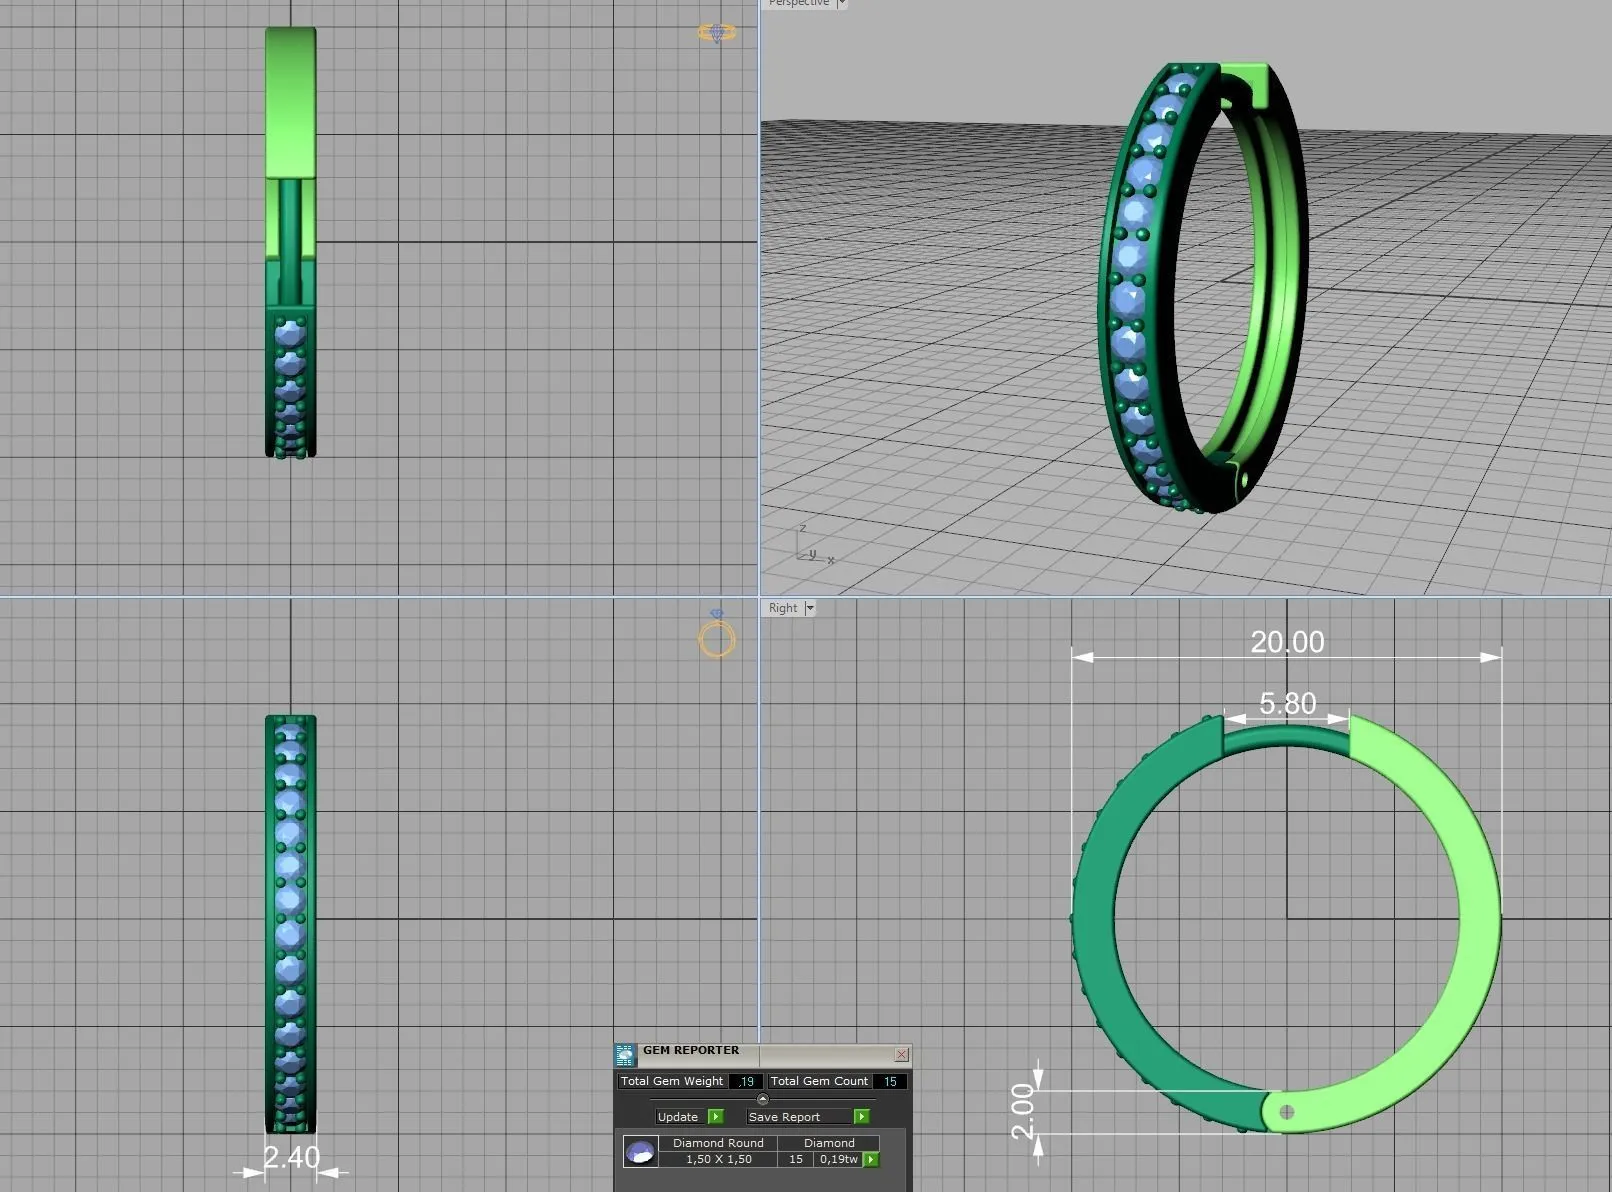
Task: Click the Right viewport title label
Action: (x=783, y=608)
